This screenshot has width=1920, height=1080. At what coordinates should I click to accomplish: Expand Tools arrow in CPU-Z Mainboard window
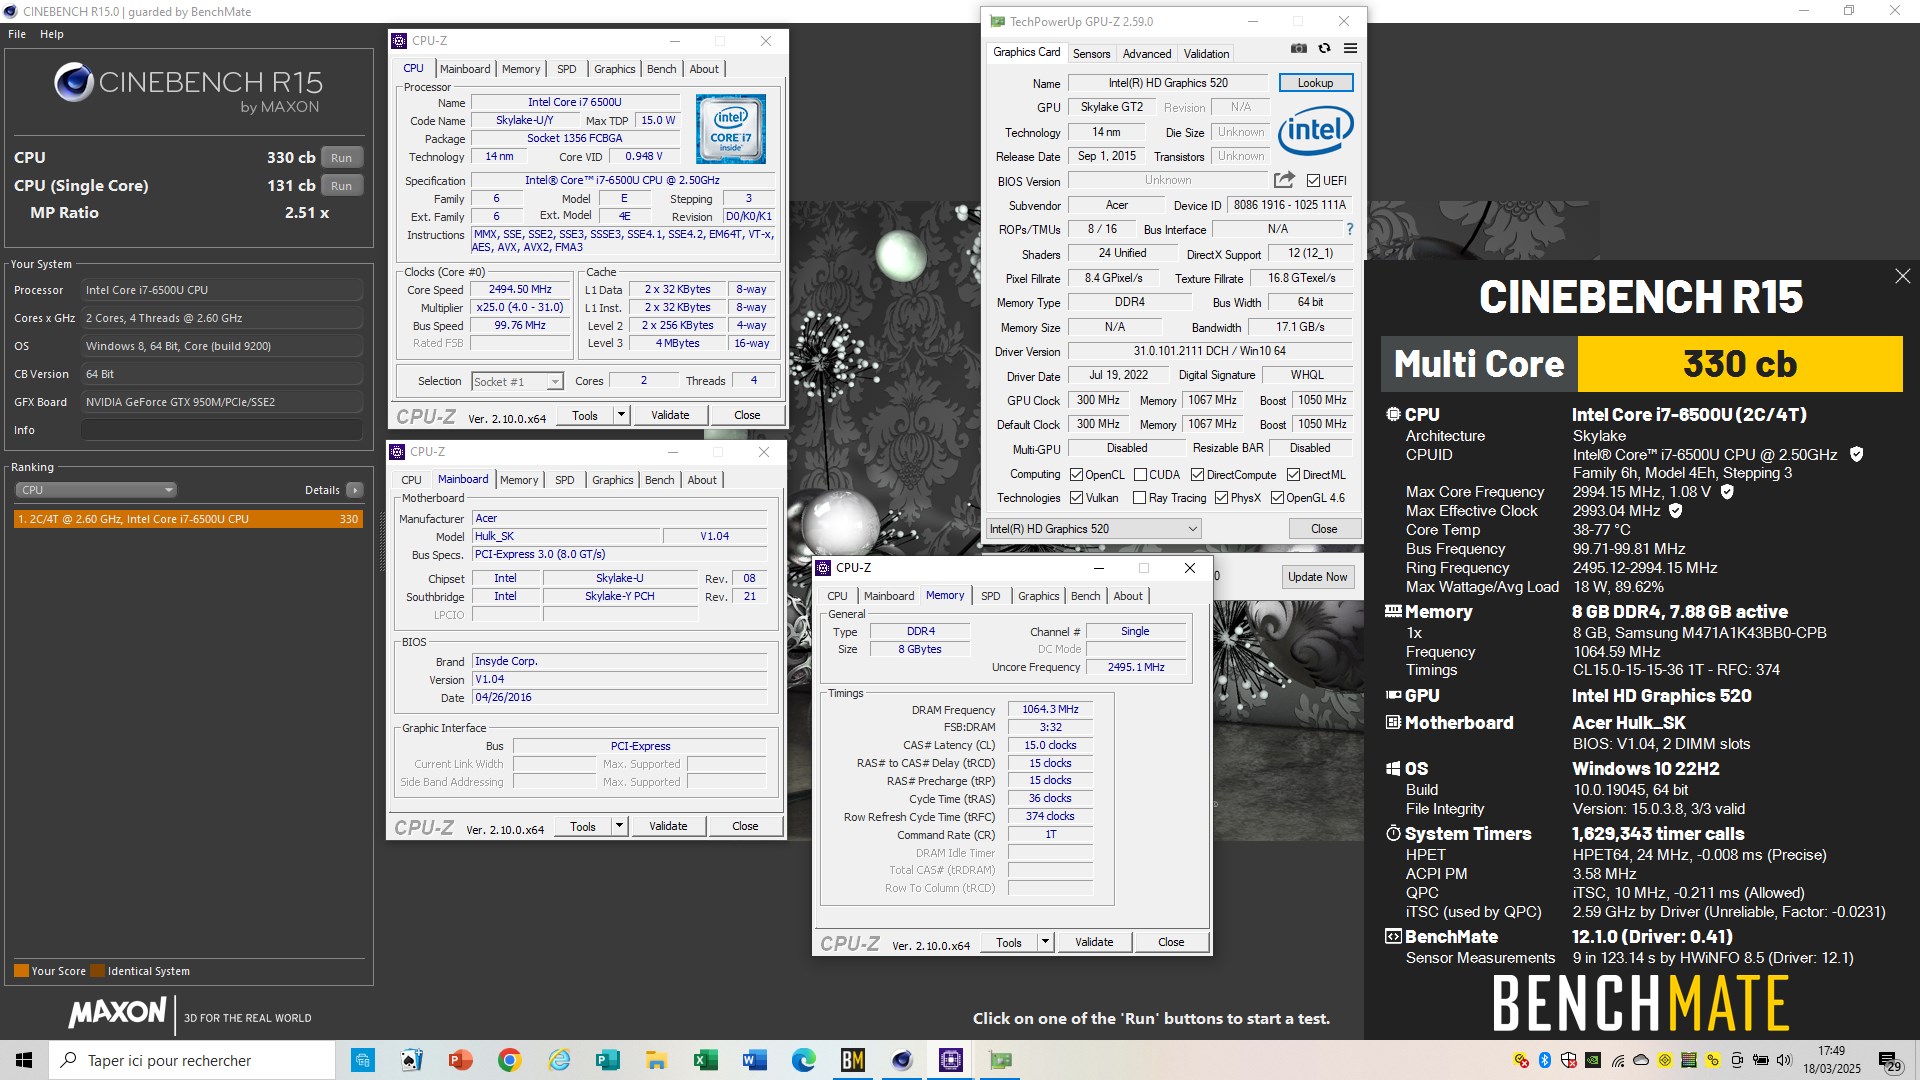(619, 826)
